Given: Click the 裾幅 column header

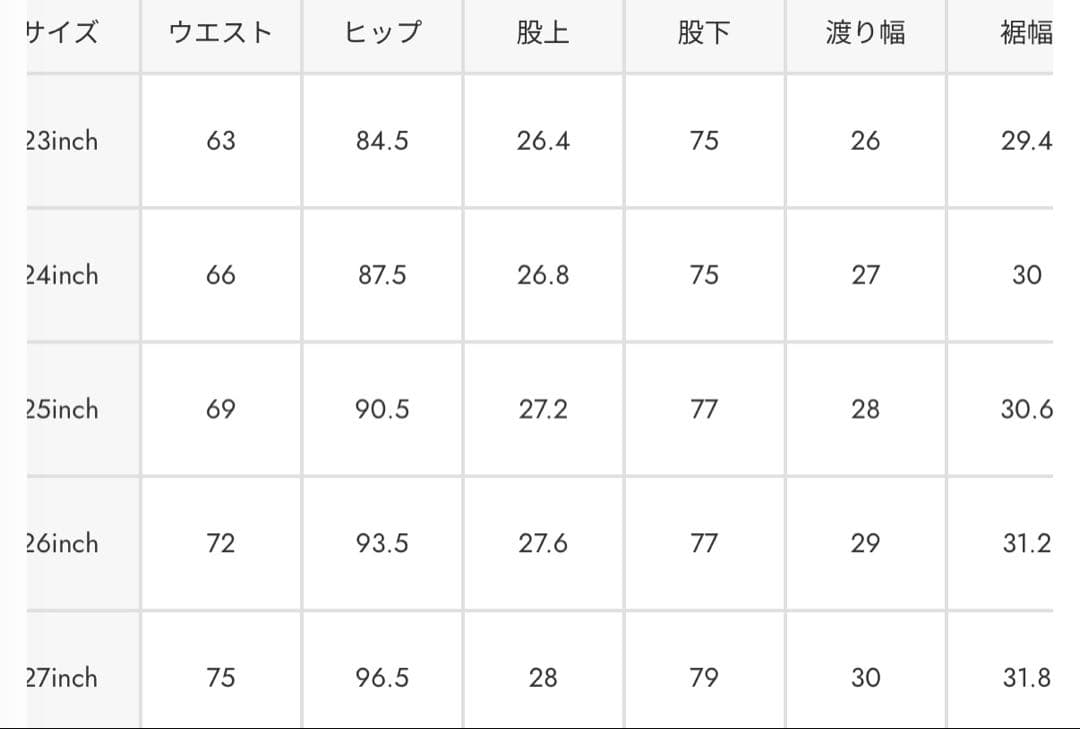Looking at the screenshot, I should click(x=1026, y=33).
